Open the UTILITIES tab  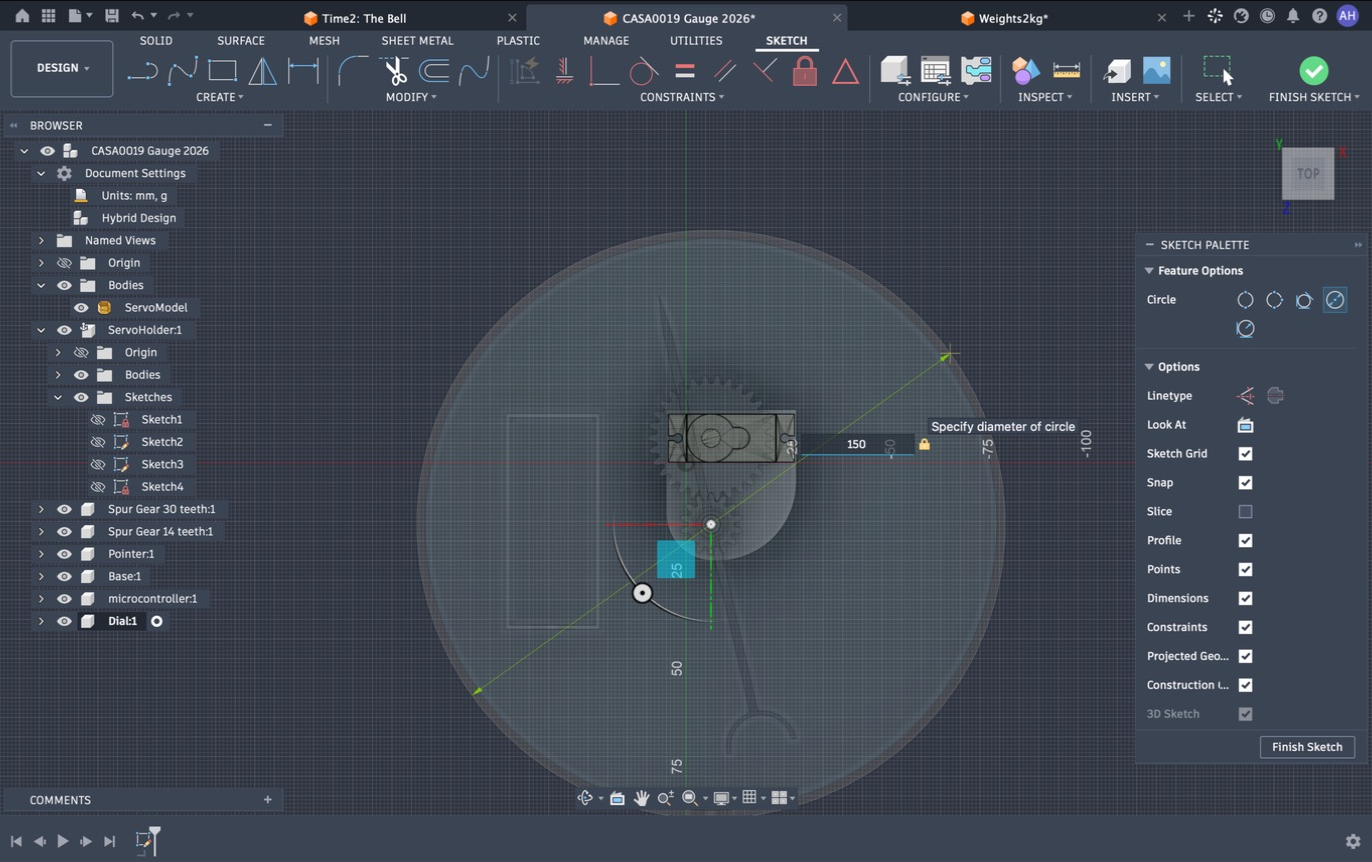point(696,41)
